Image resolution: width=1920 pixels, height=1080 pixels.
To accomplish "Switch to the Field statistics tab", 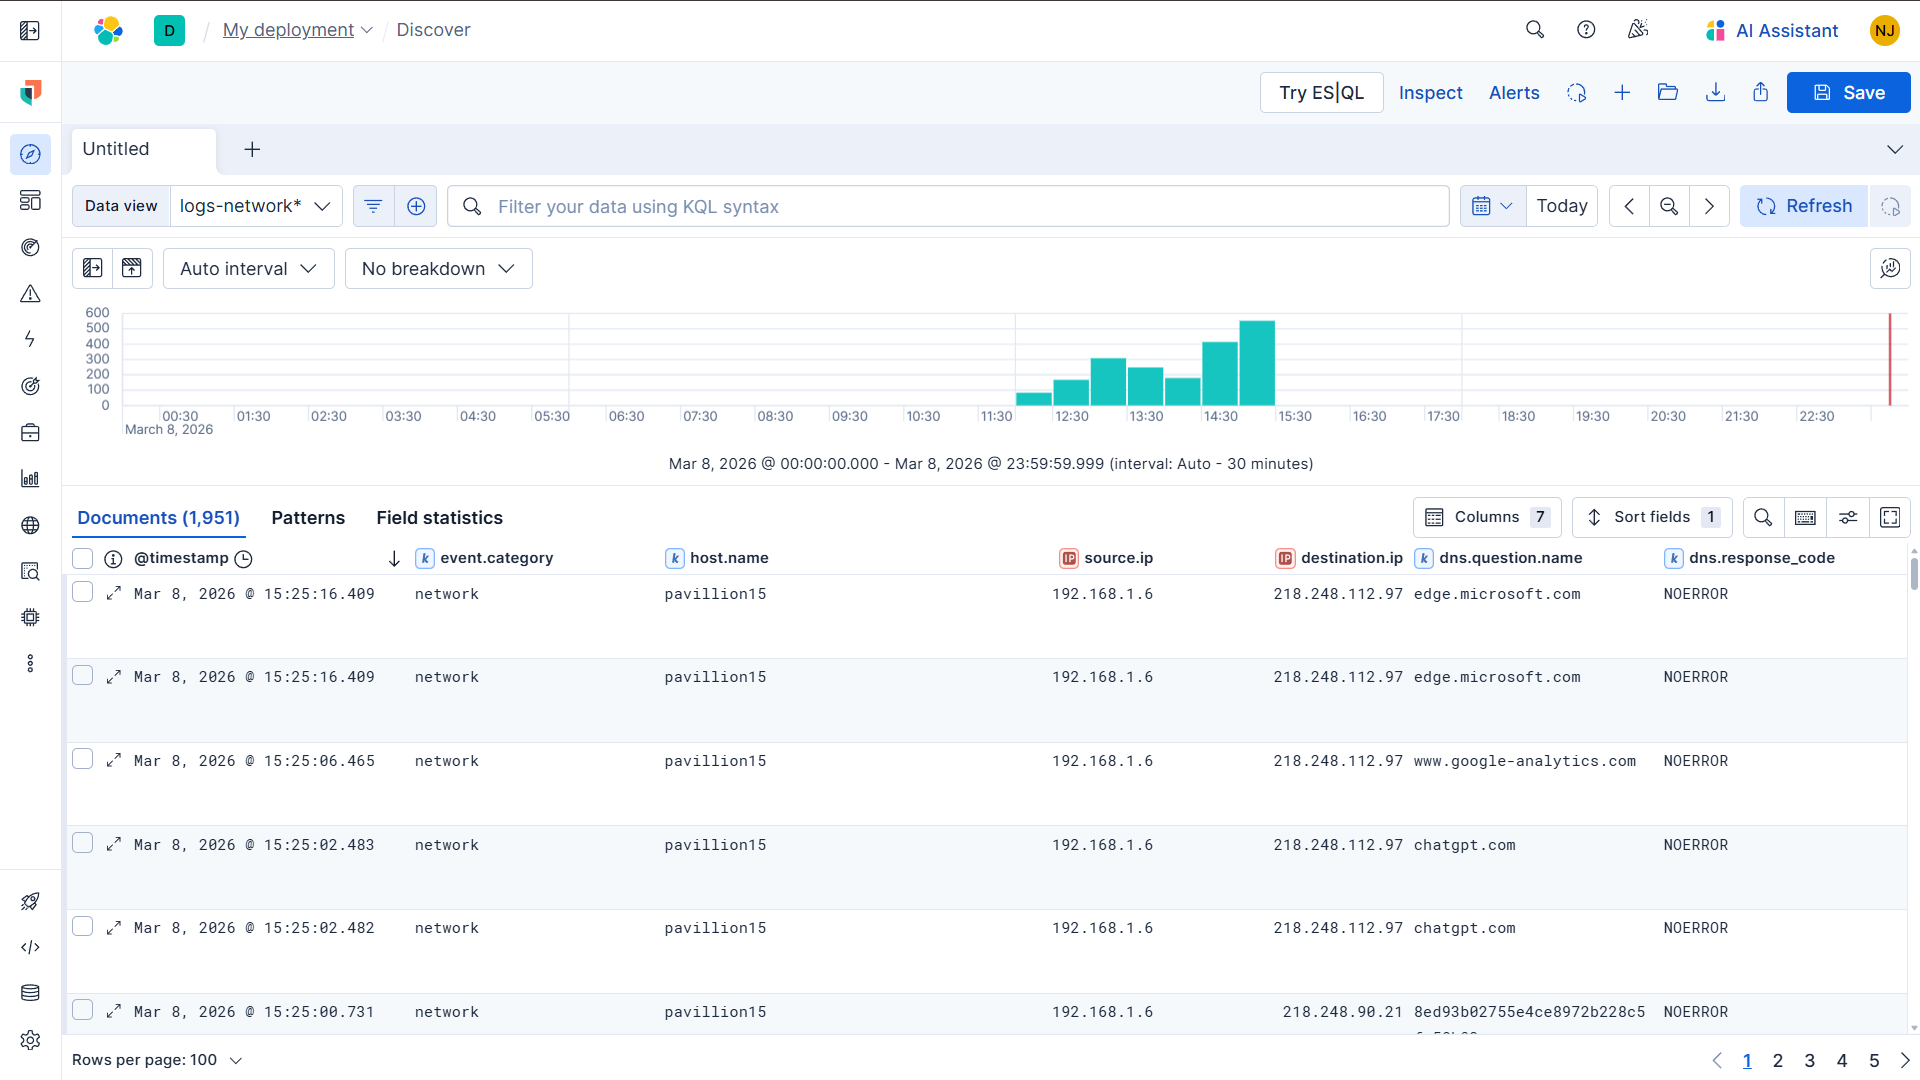I will 439,517.
